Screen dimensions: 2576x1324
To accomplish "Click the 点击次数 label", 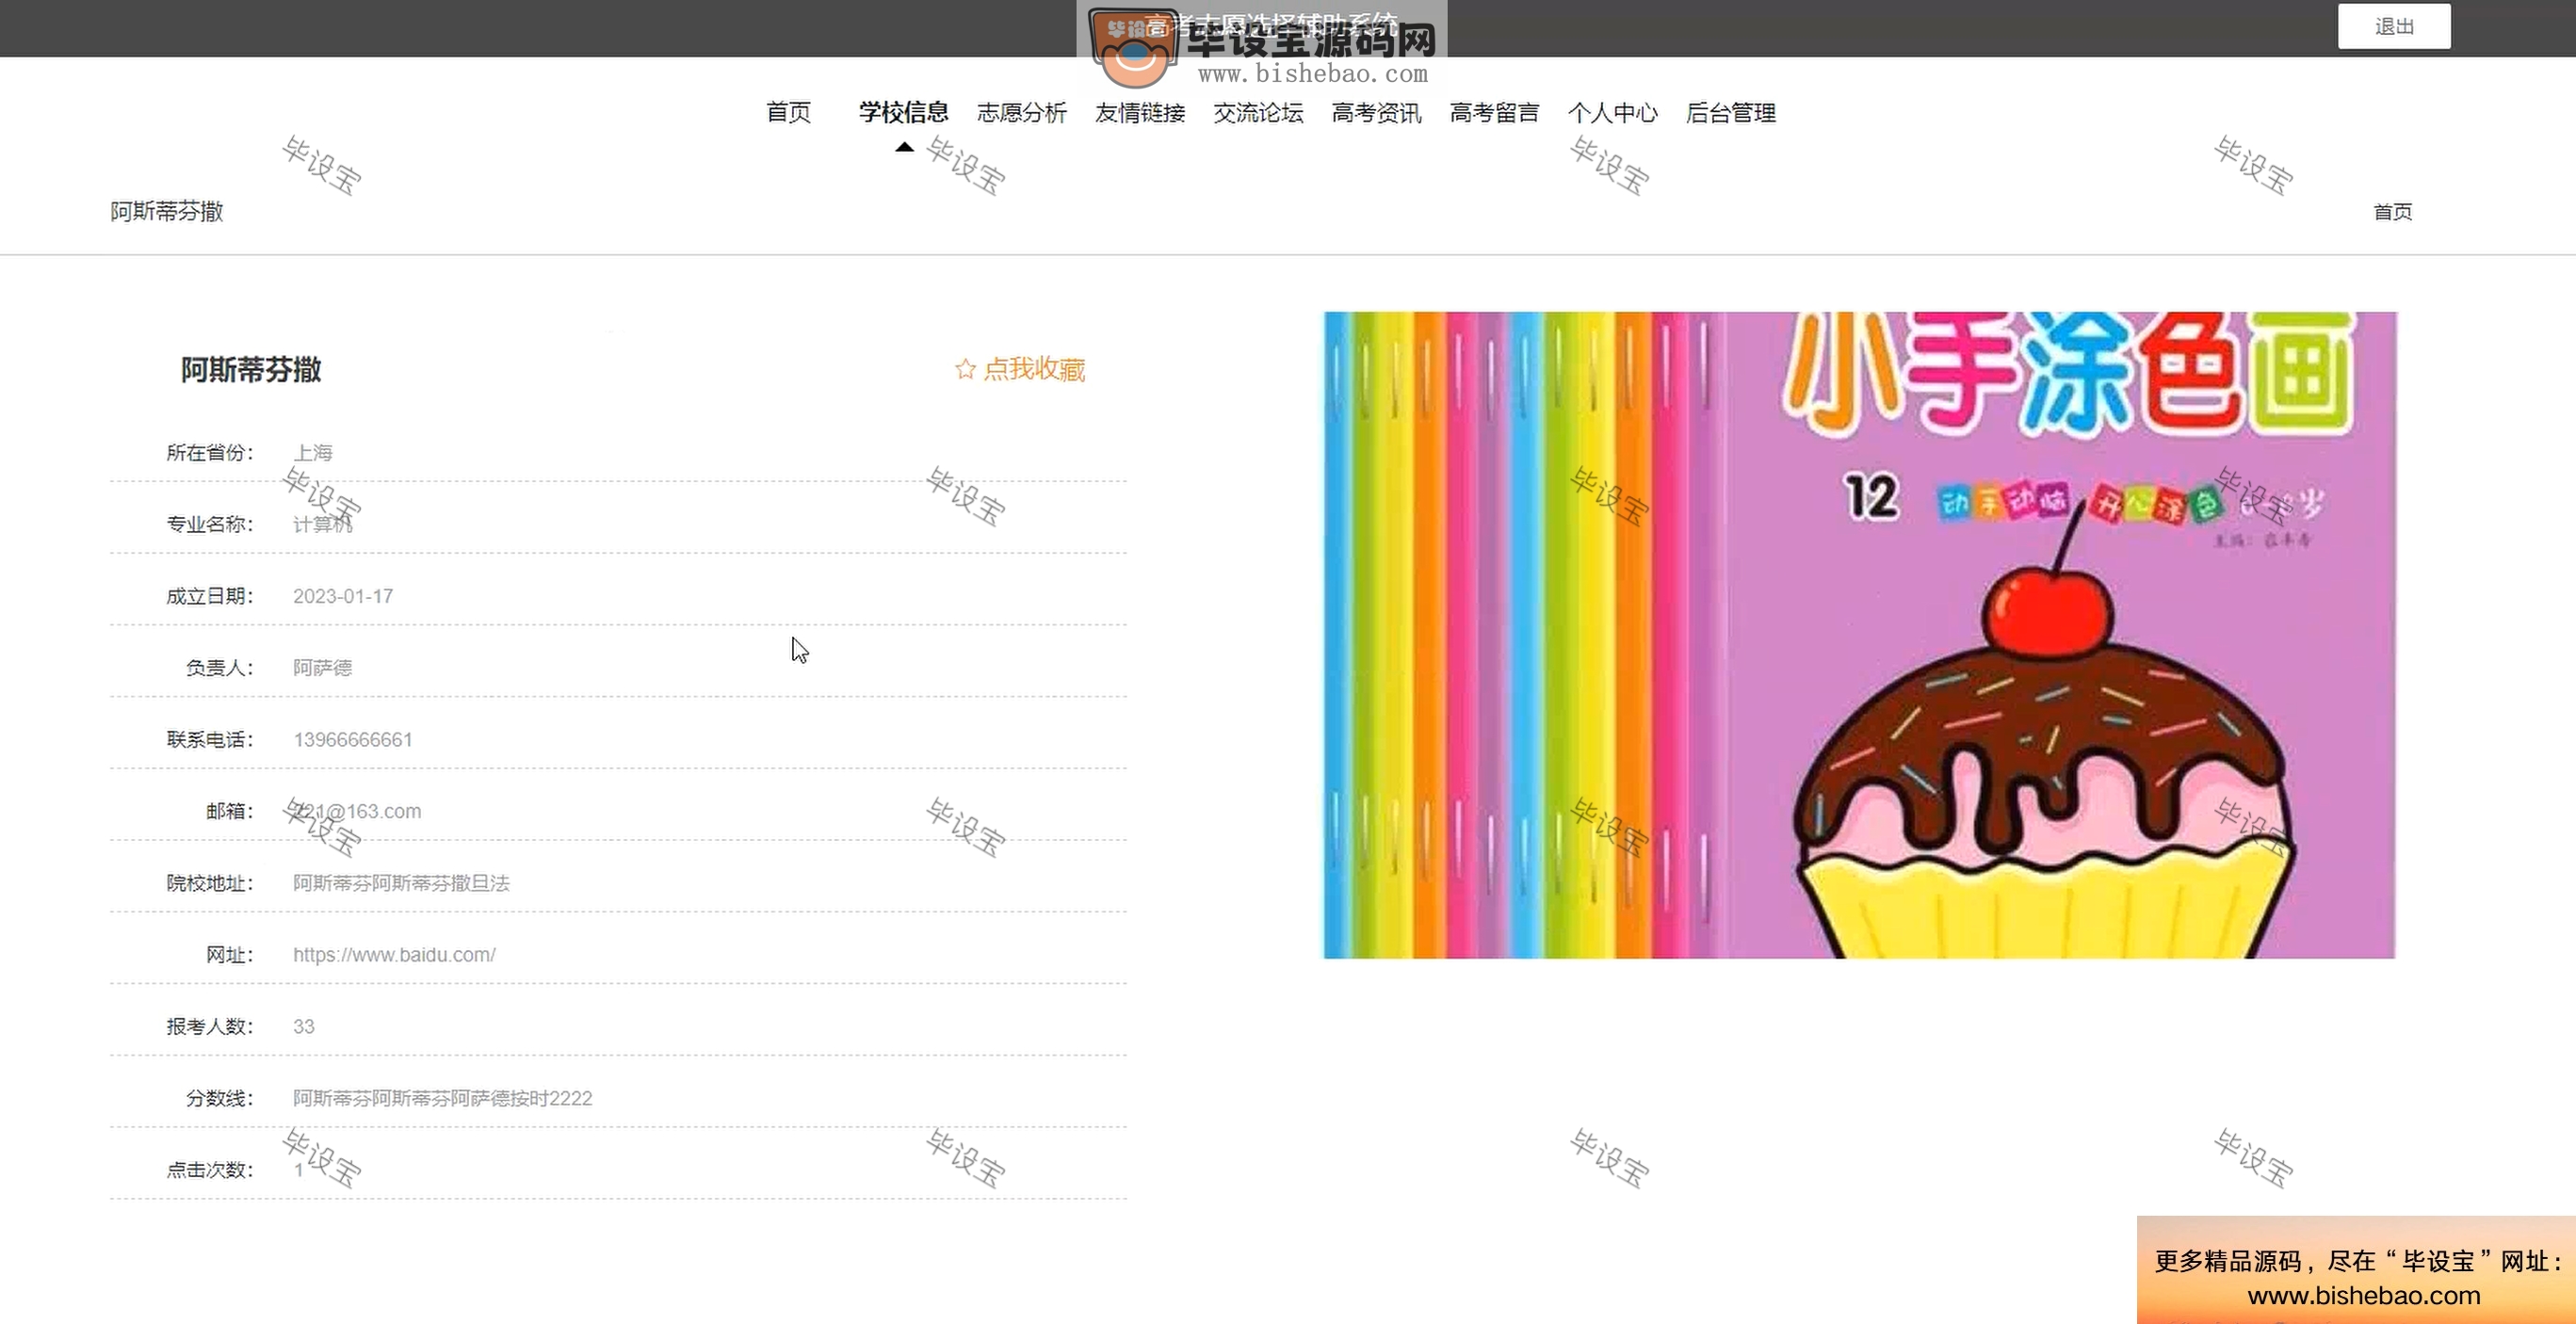I will coord(210,1170).
